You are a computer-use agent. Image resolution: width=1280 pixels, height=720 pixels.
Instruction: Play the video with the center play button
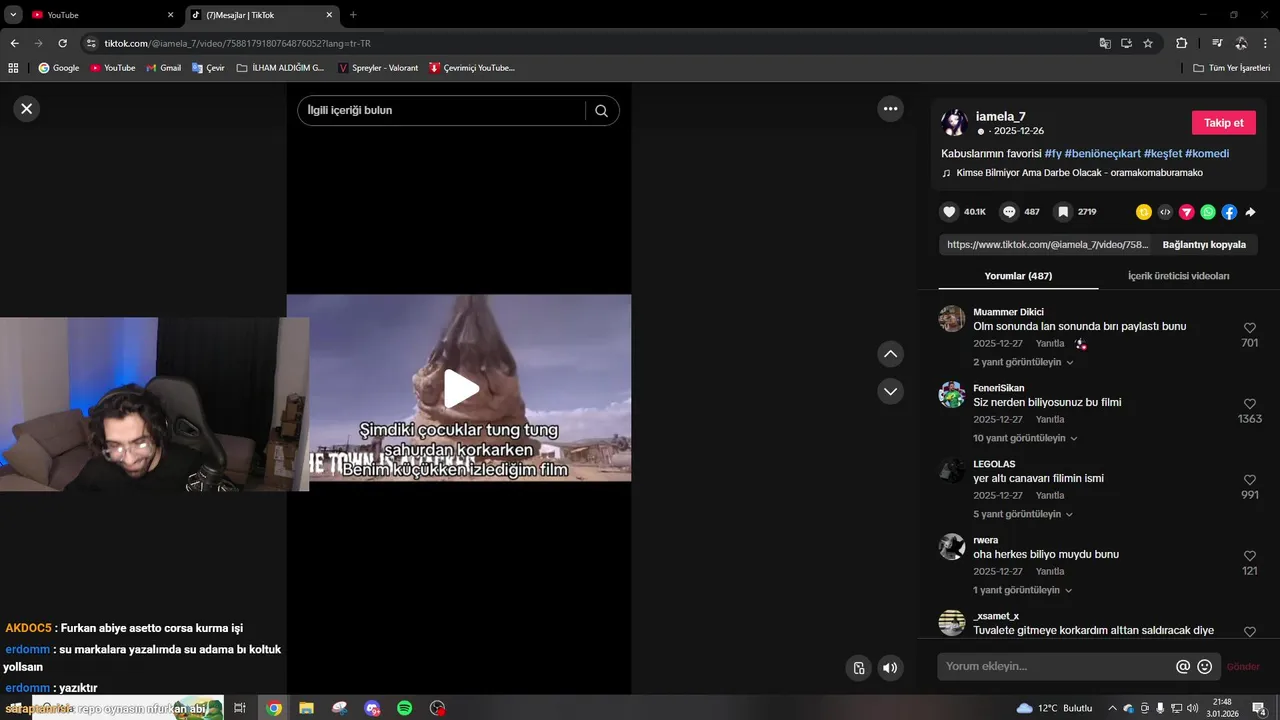[x=460, y=389]
